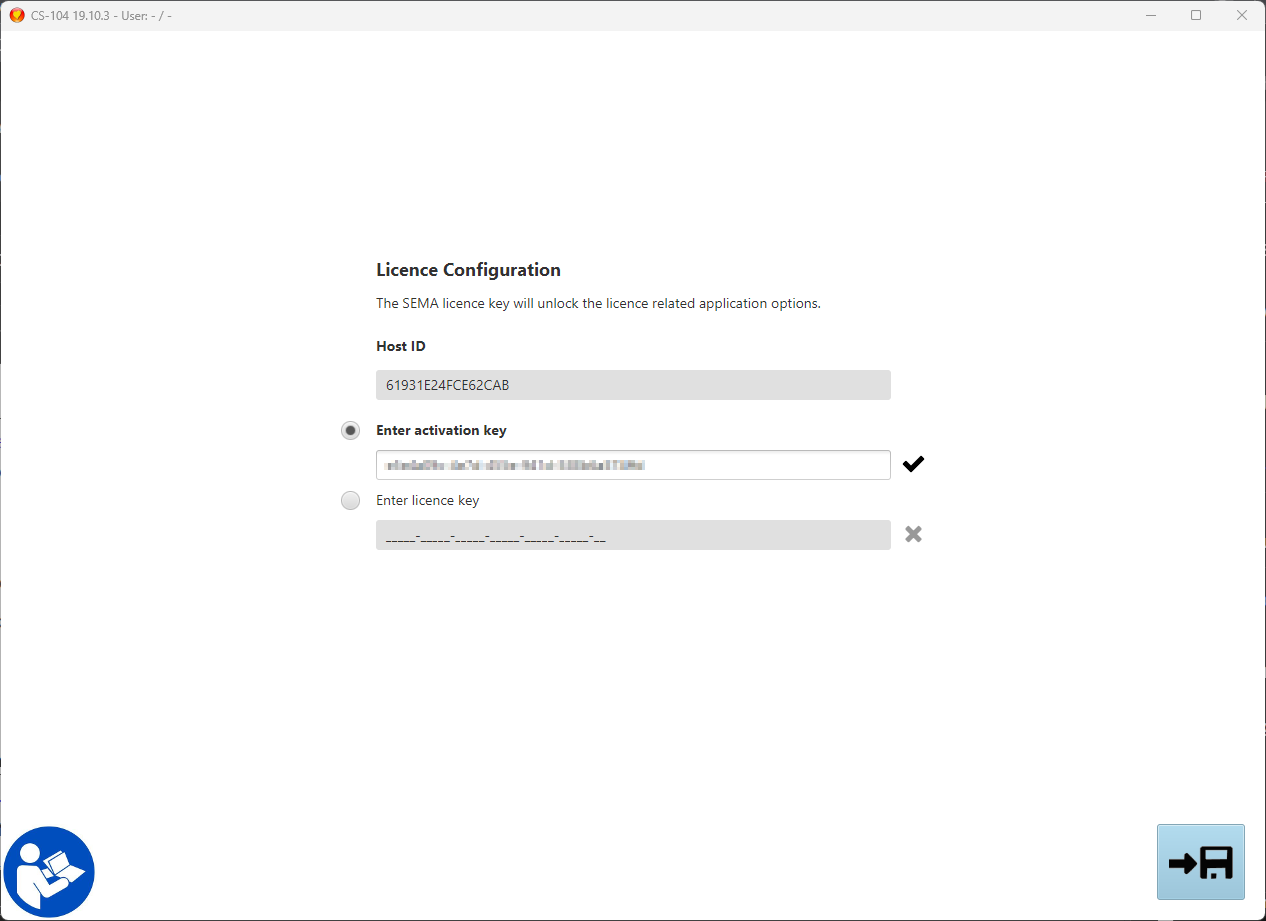
Task: Close the CS-104 application window
Action: tap(1241, 15)
